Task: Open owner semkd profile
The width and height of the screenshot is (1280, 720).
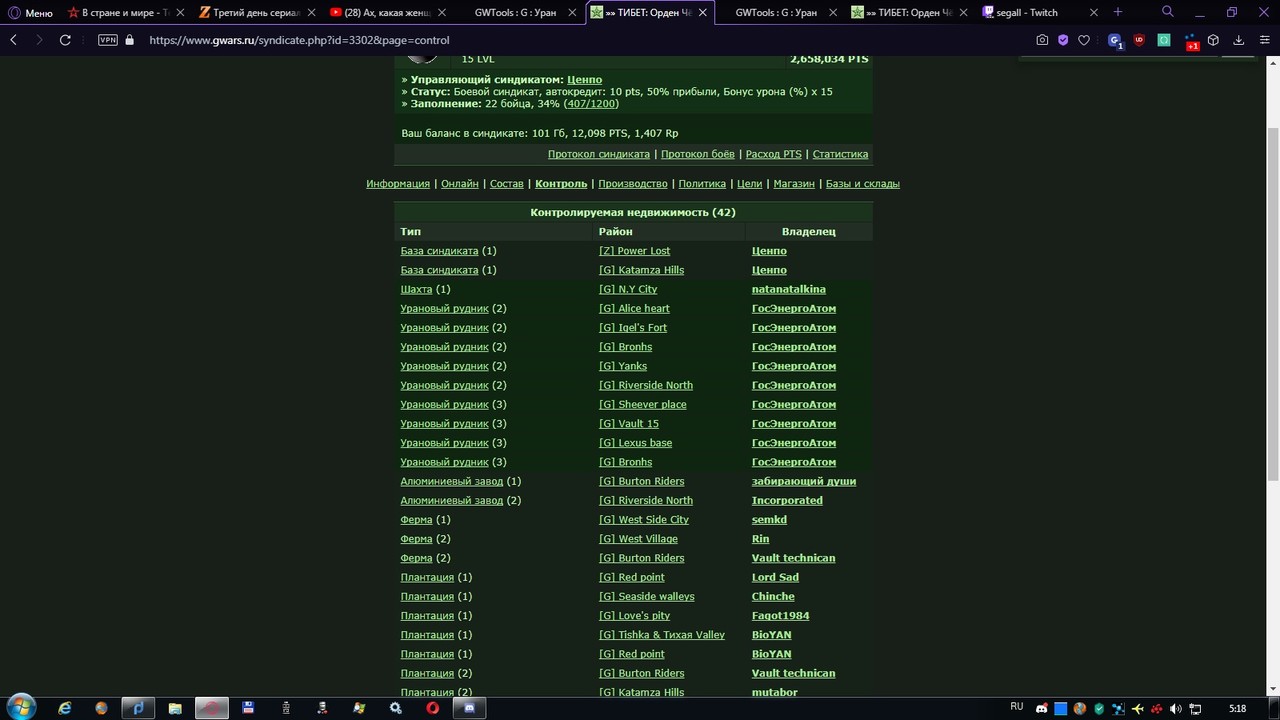Action: (769, 520)
